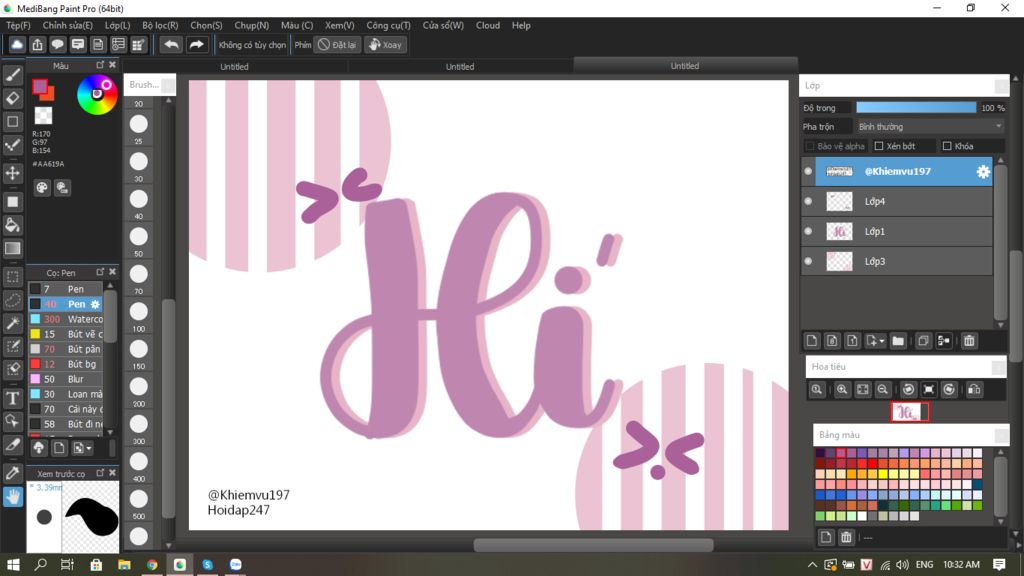Choose the Text tool
This screenshot has height=576, width=1024.
(x=13, y=398)
